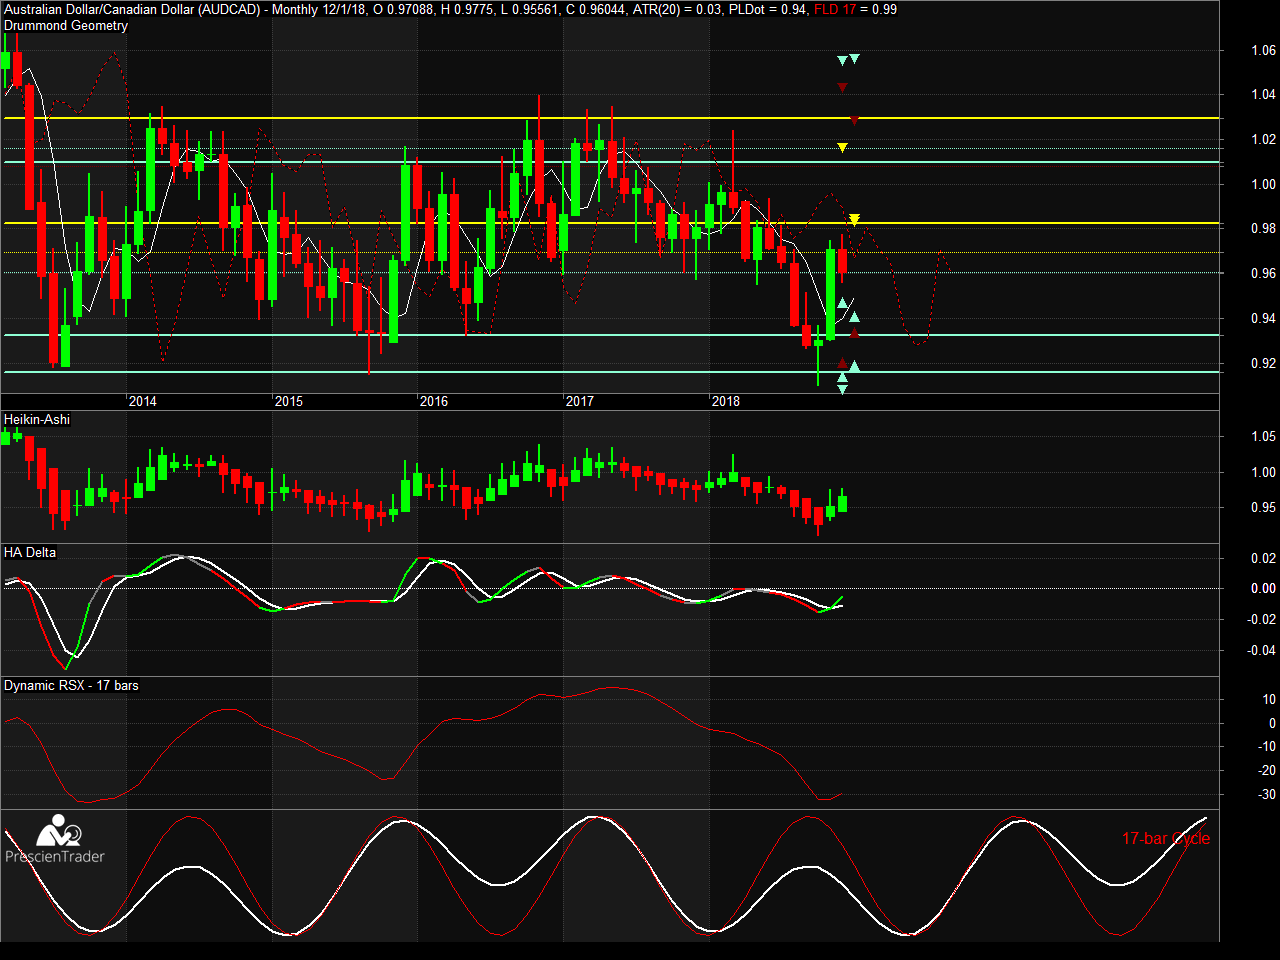Click the PLDot = 0.94 value in header
This screenshot has width=1280, height=960.
[767, 9]
